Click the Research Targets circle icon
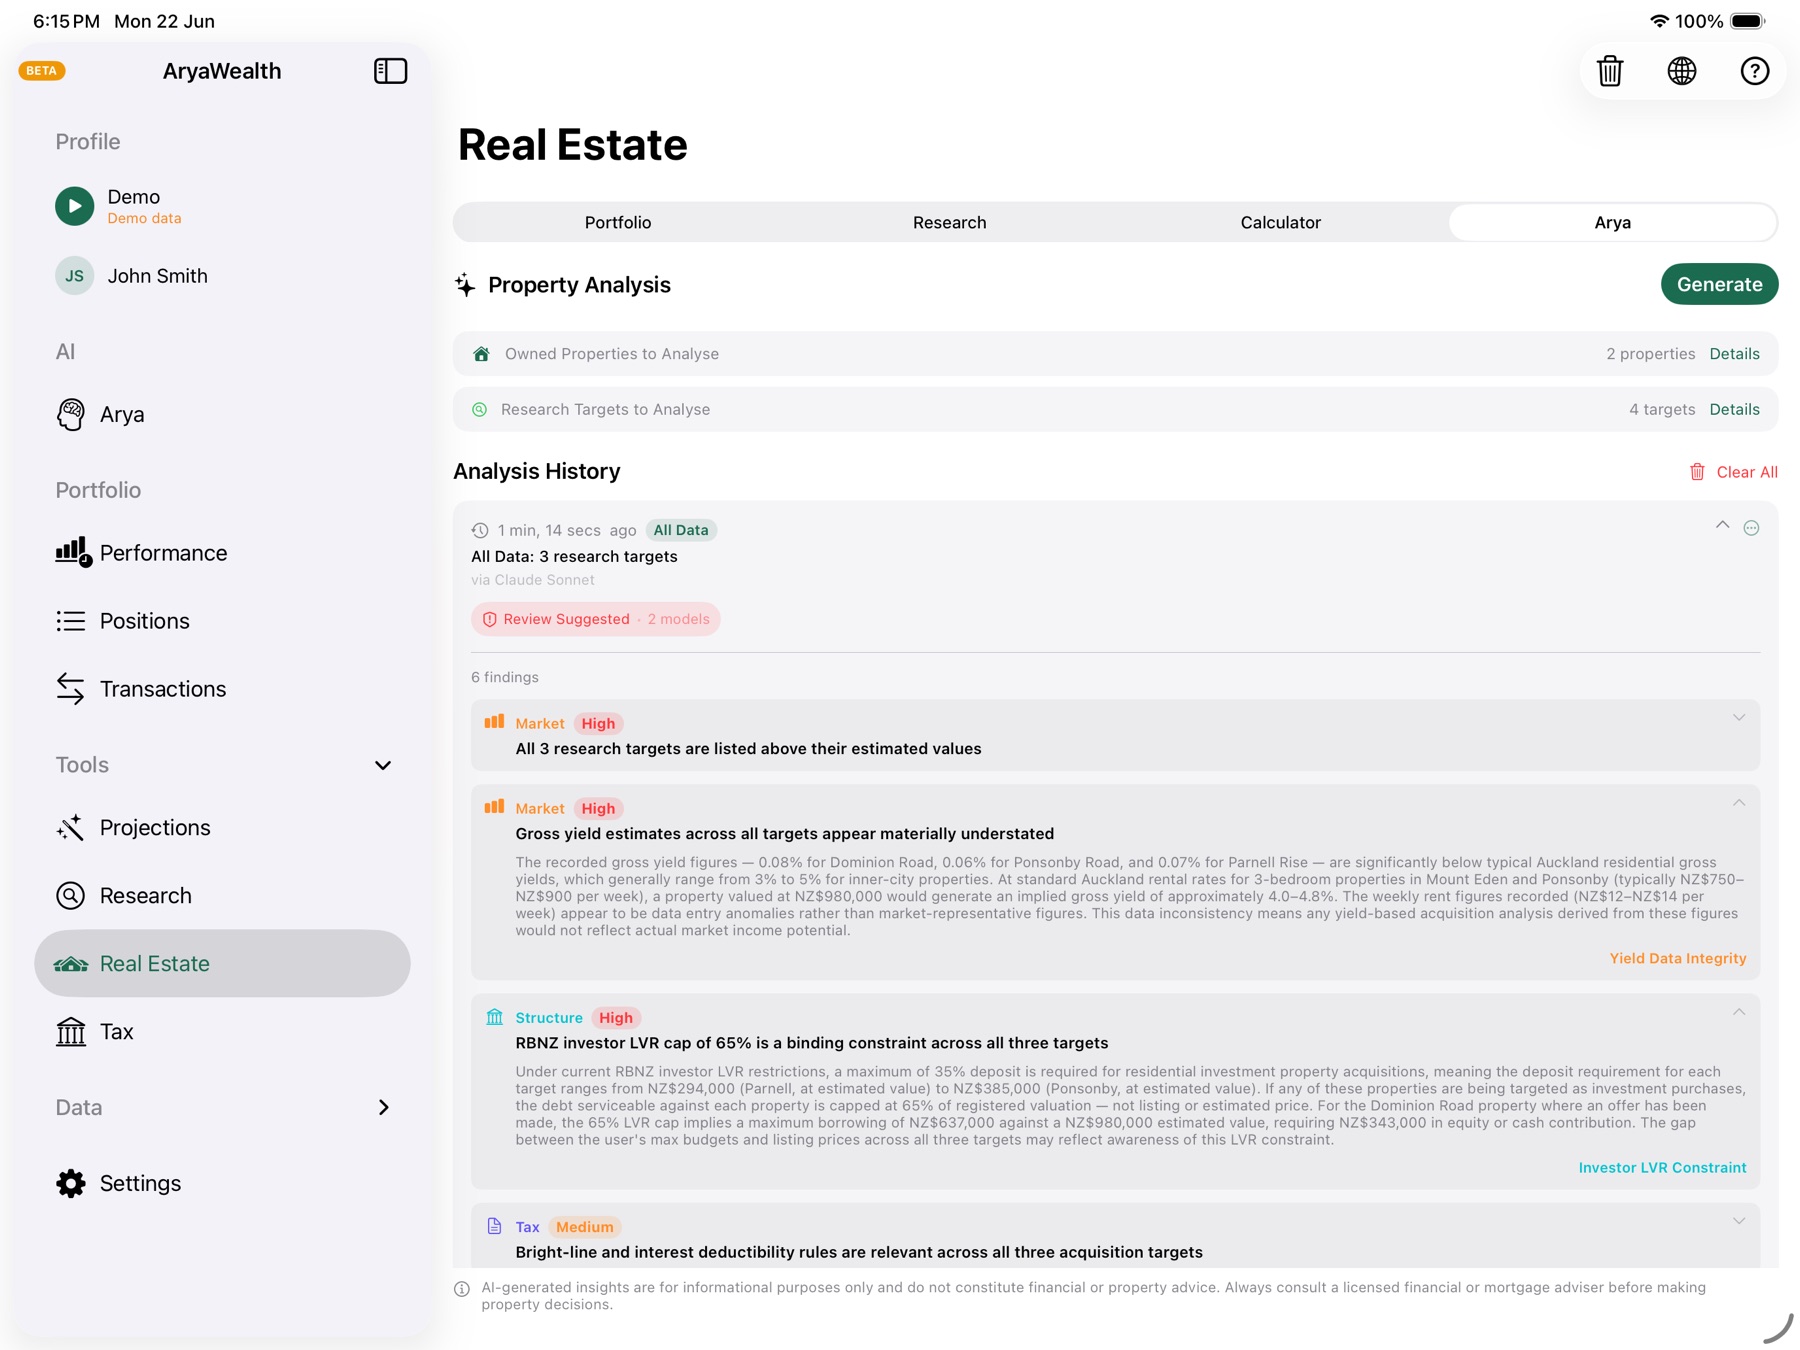This screenshot has width=1800, height=1350. (480, 410)
